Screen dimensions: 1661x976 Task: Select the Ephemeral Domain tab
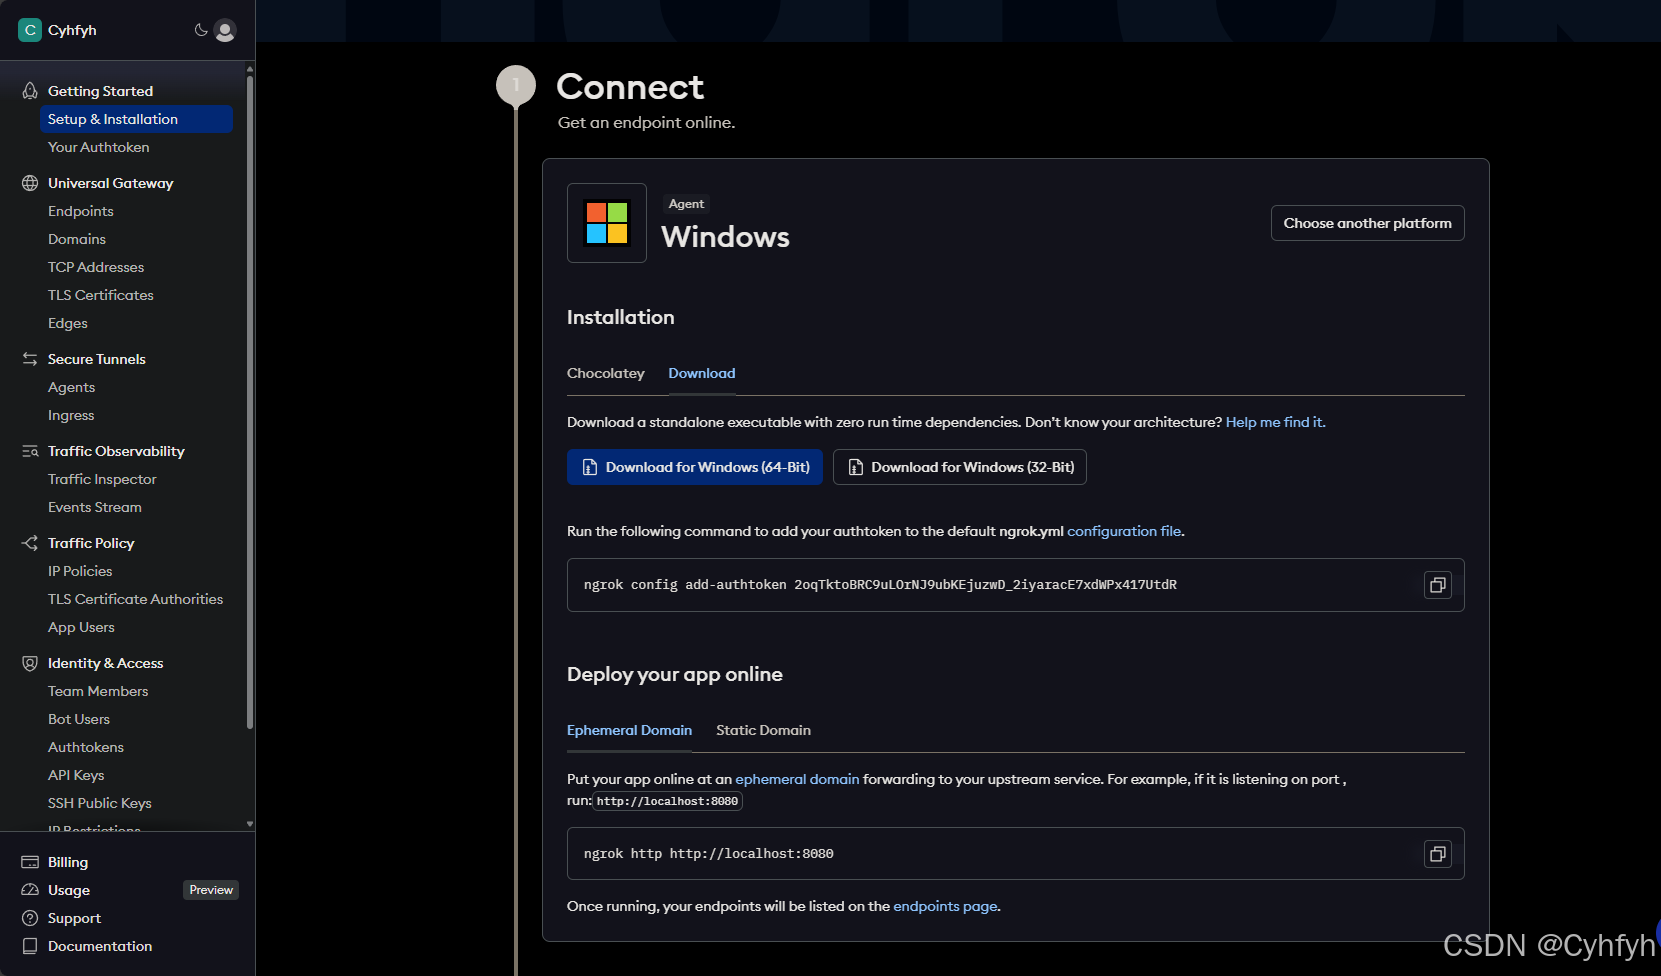tap(629, 730)
